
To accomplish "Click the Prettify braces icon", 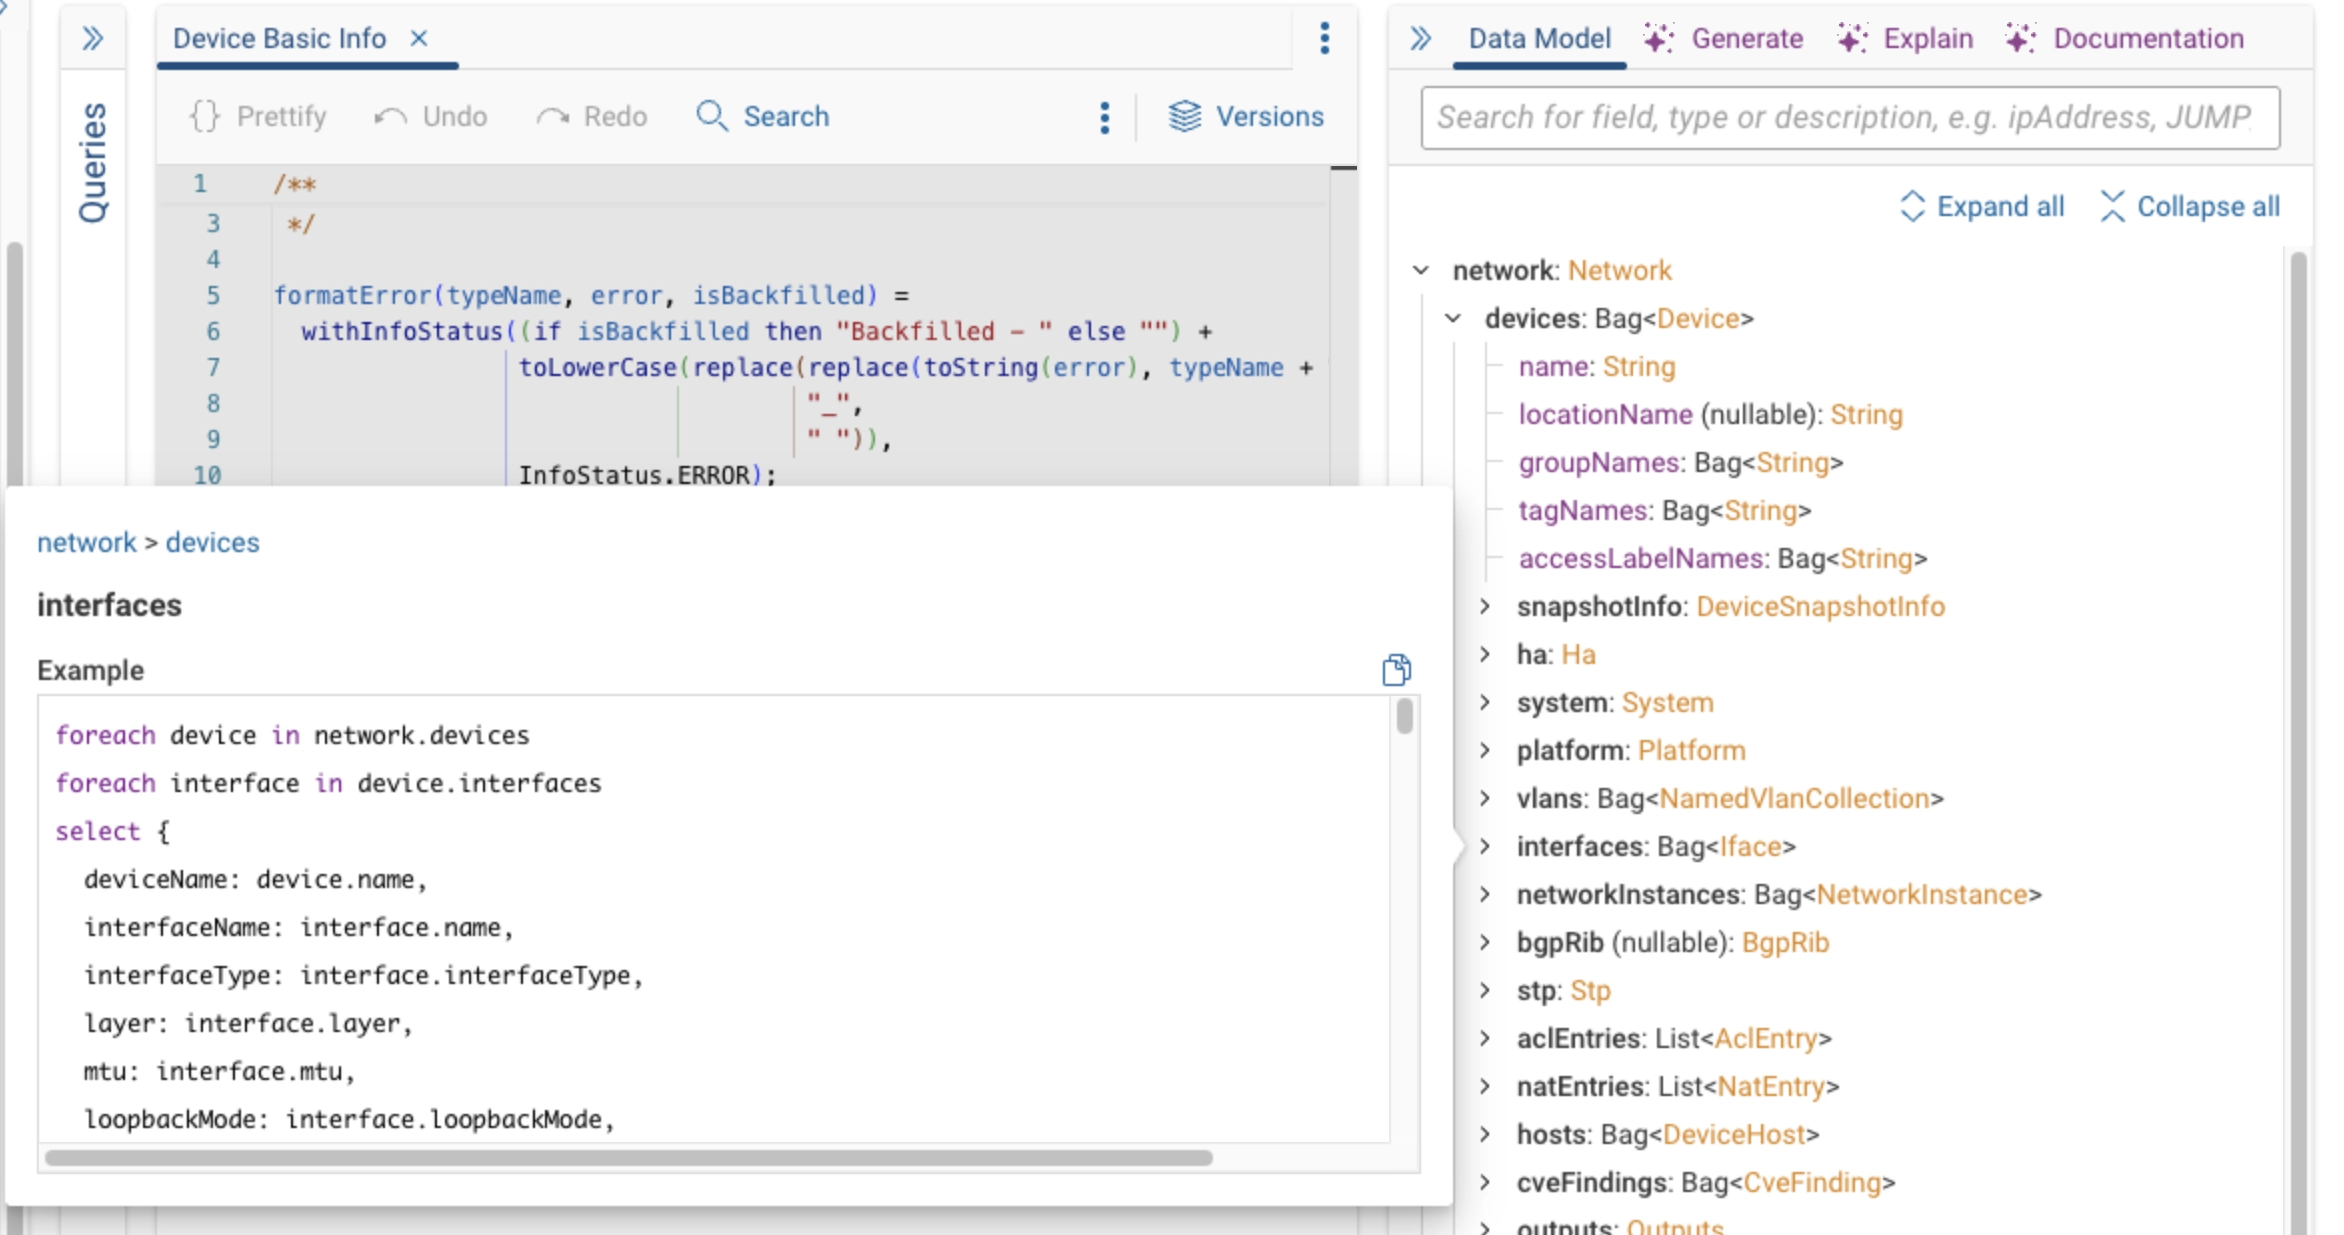I will coord(205,116).
